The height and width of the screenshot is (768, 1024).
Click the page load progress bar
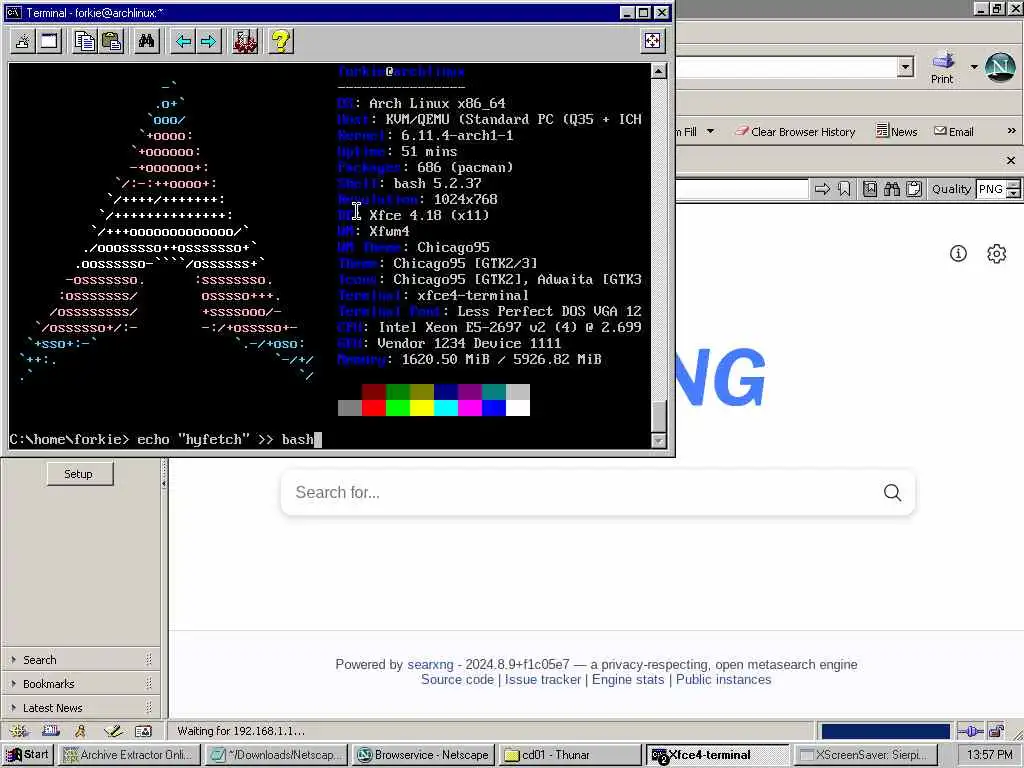click(x=885, y=731)
